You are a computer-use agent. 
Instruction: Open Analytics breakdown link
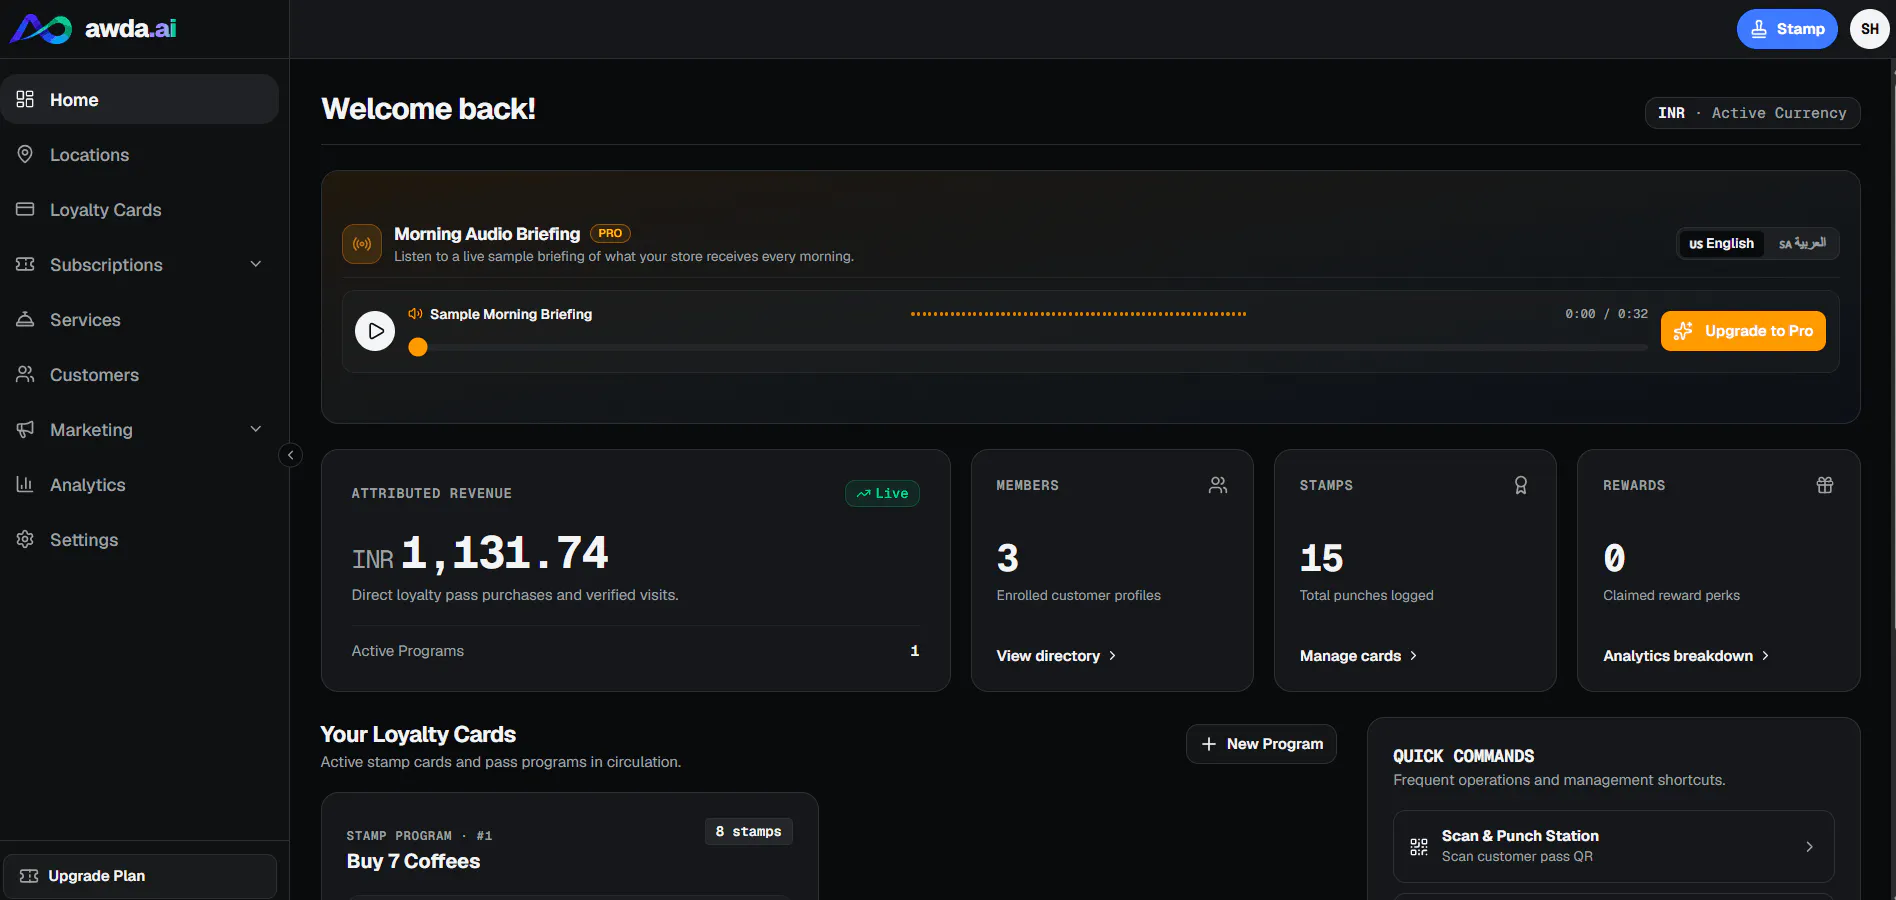pyautogui.click(x=1686, y=656)
